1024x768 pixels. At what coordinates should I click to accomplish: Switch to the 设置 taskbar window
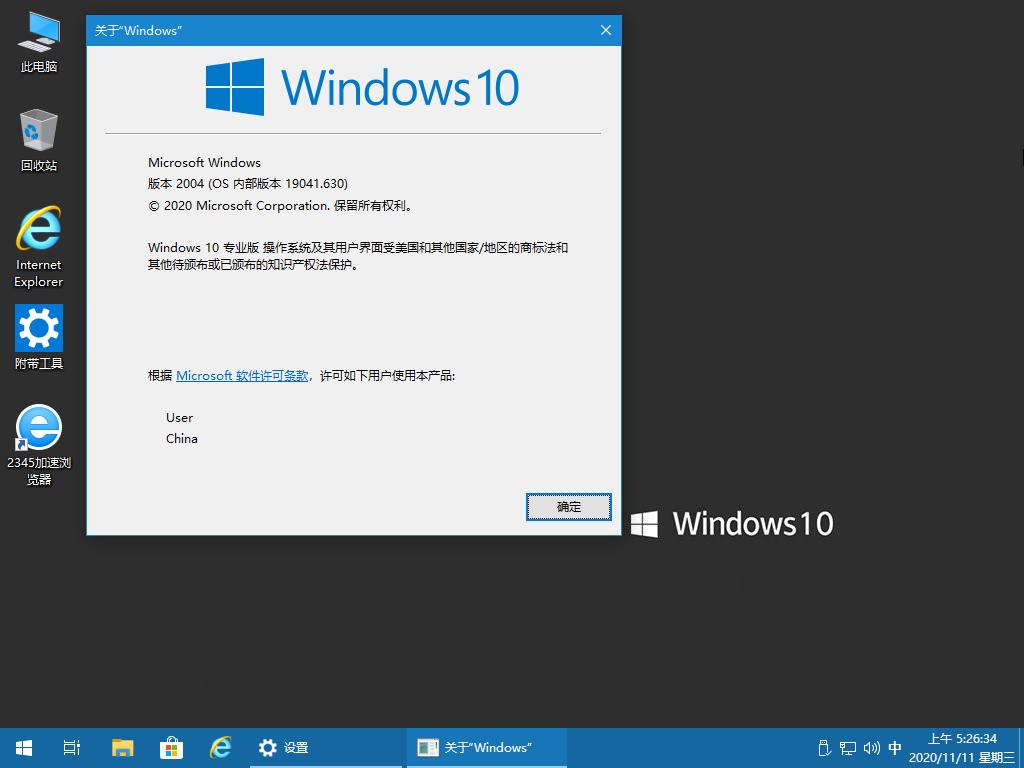pyautogui.click(x=326, y=748)
